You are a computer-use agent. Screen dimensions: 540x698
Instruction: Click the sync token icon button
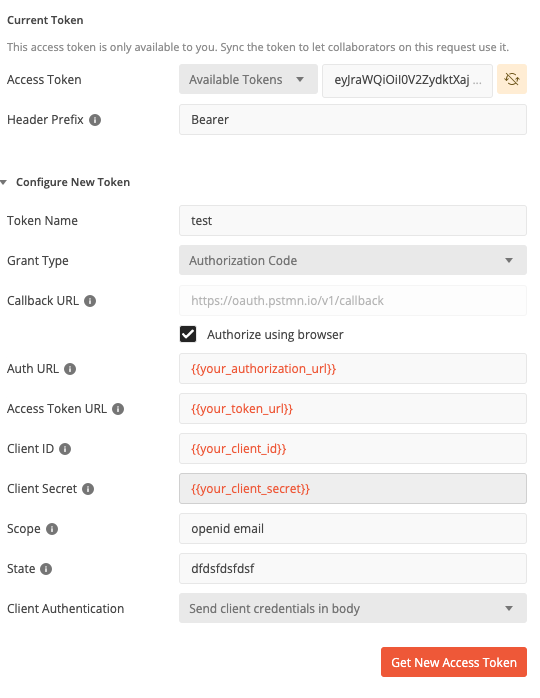[512, 79]
